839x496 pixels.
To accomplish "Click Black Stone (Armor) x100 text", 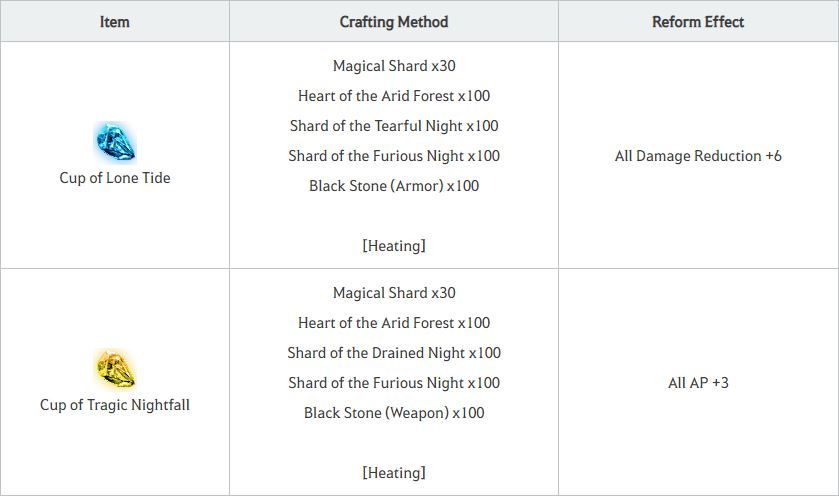I will (394, 186).
